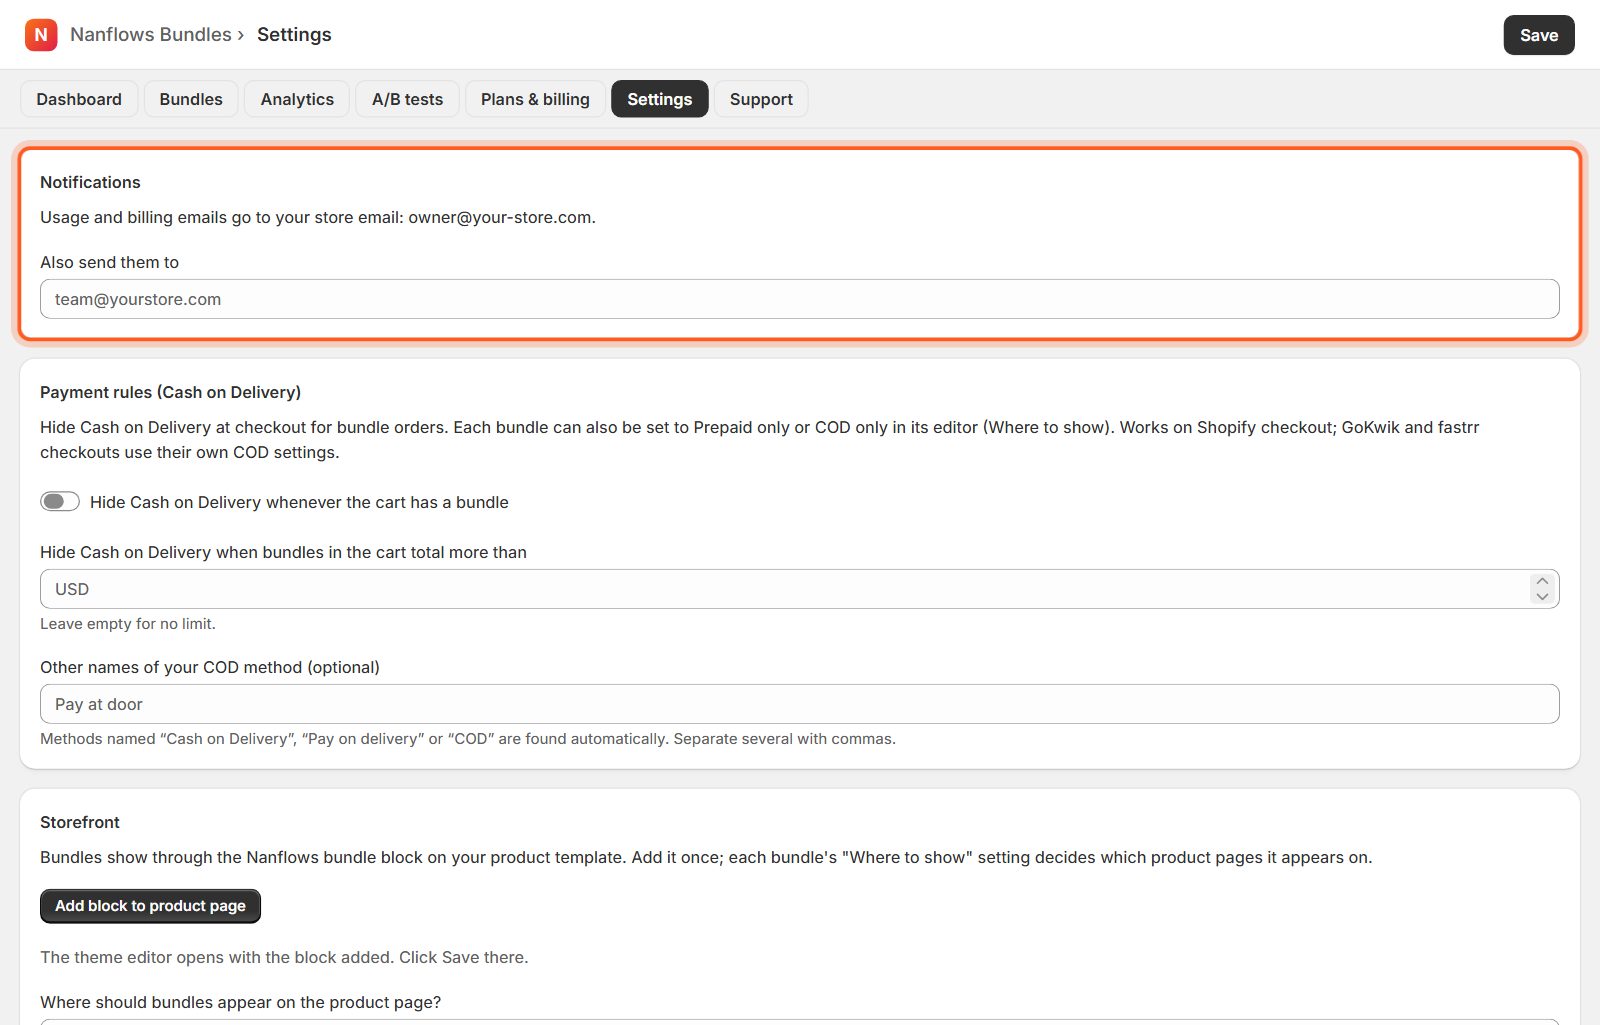Image resolution: width=1600 pixels, height=1025 pixels.
Task: Select the Plans & billing tab
Action: [x=535, y=99]
